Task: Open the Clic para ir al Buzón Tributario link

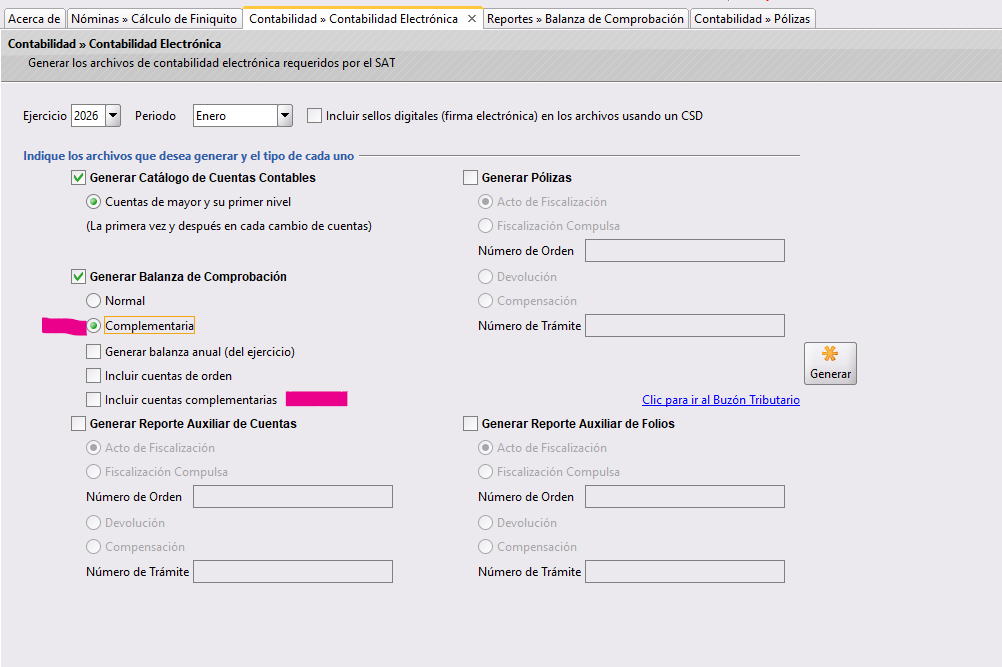Action: point(721,400)
